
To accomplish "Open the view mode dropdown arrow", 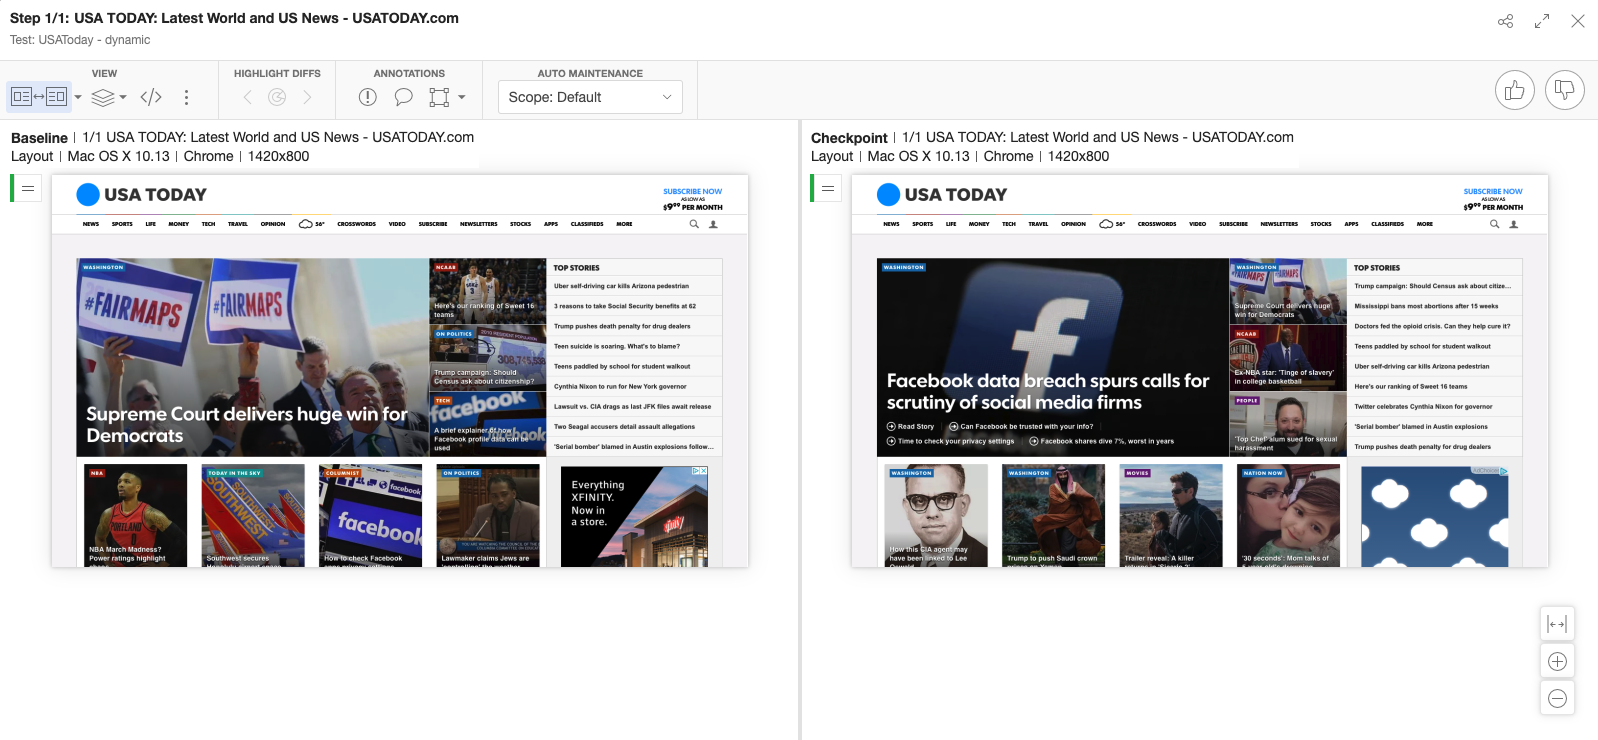I will [78, 97].
